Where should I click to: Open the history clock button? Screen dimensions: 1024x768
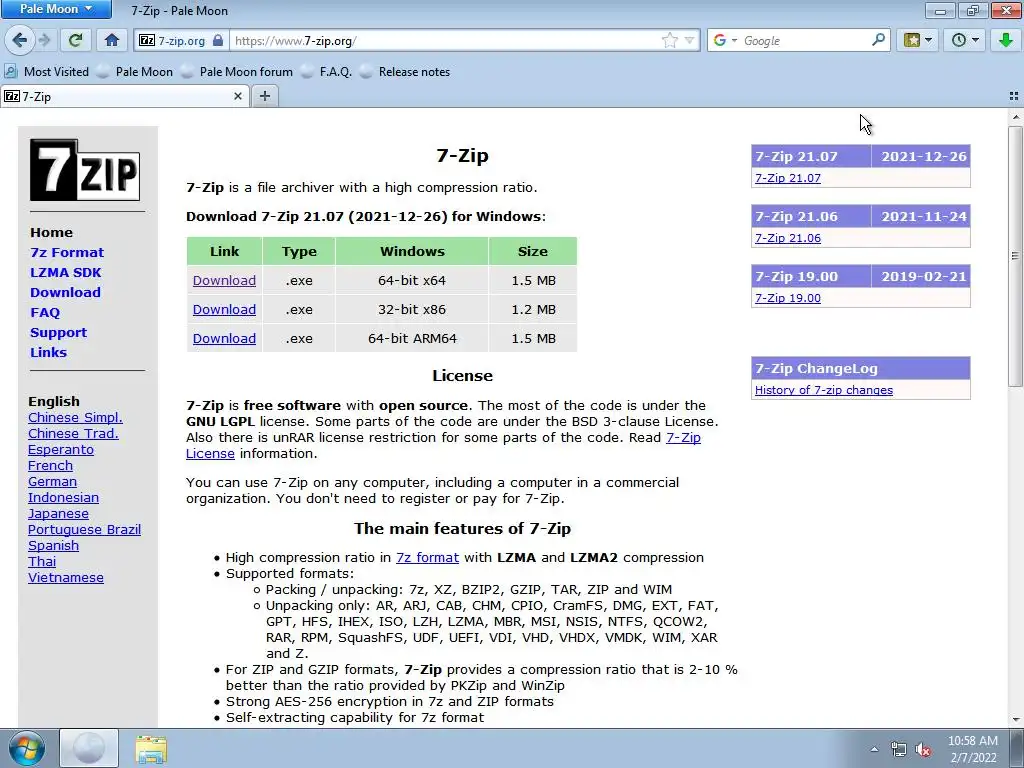pyautogui.click(x=965, y=40)
